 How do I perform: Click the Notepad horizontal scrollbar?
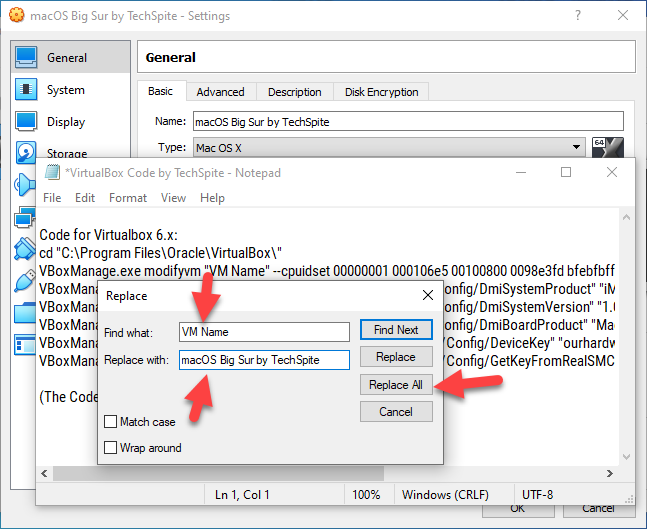330,472
